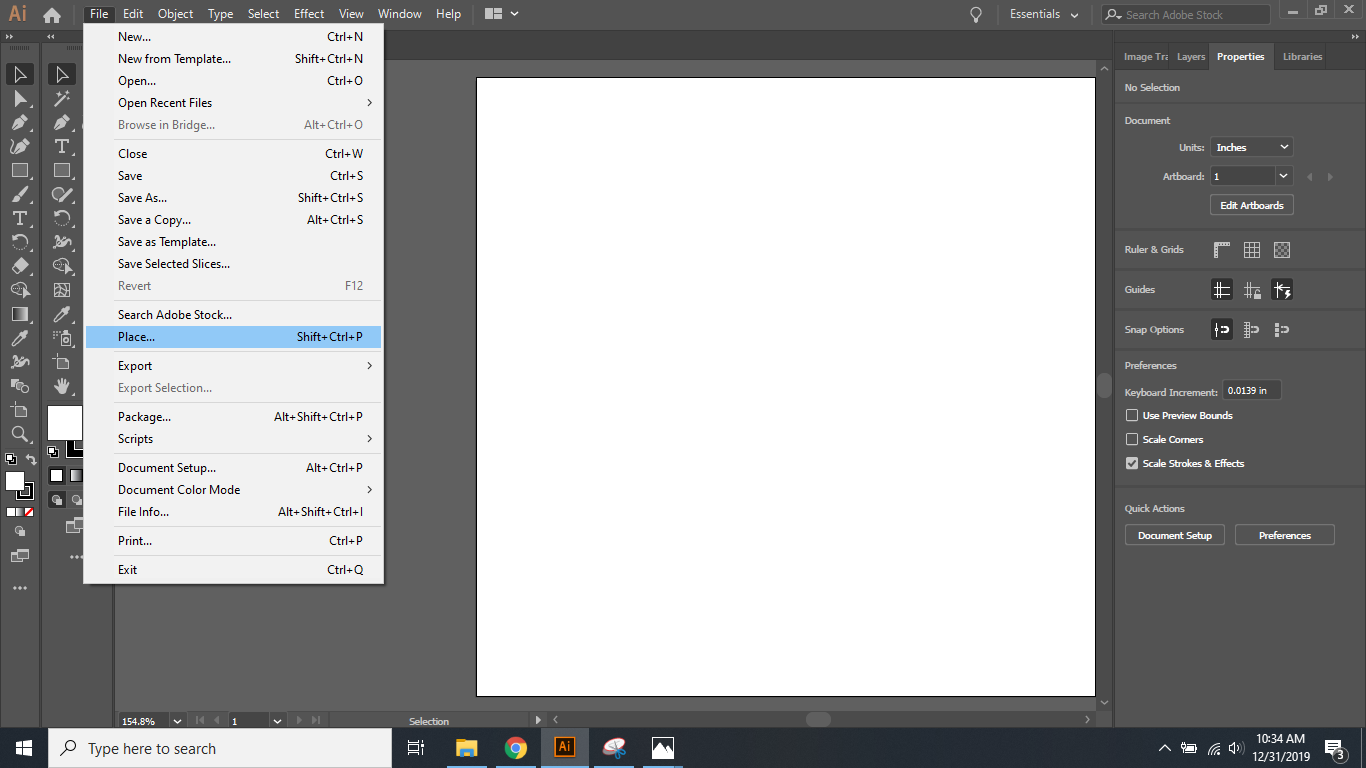Open the Units dropdown

point(1250,146)
